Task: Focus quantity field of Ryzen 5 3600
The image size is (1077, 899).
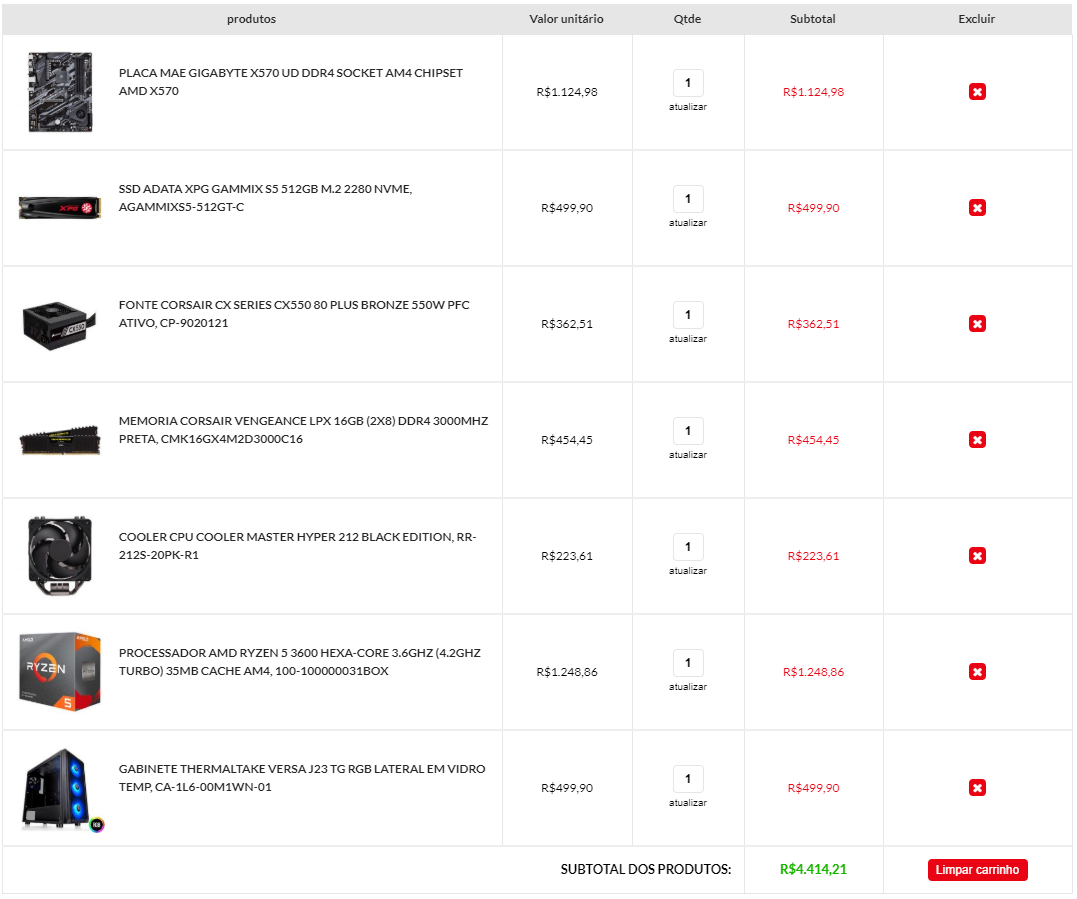Action: point(688,663)
